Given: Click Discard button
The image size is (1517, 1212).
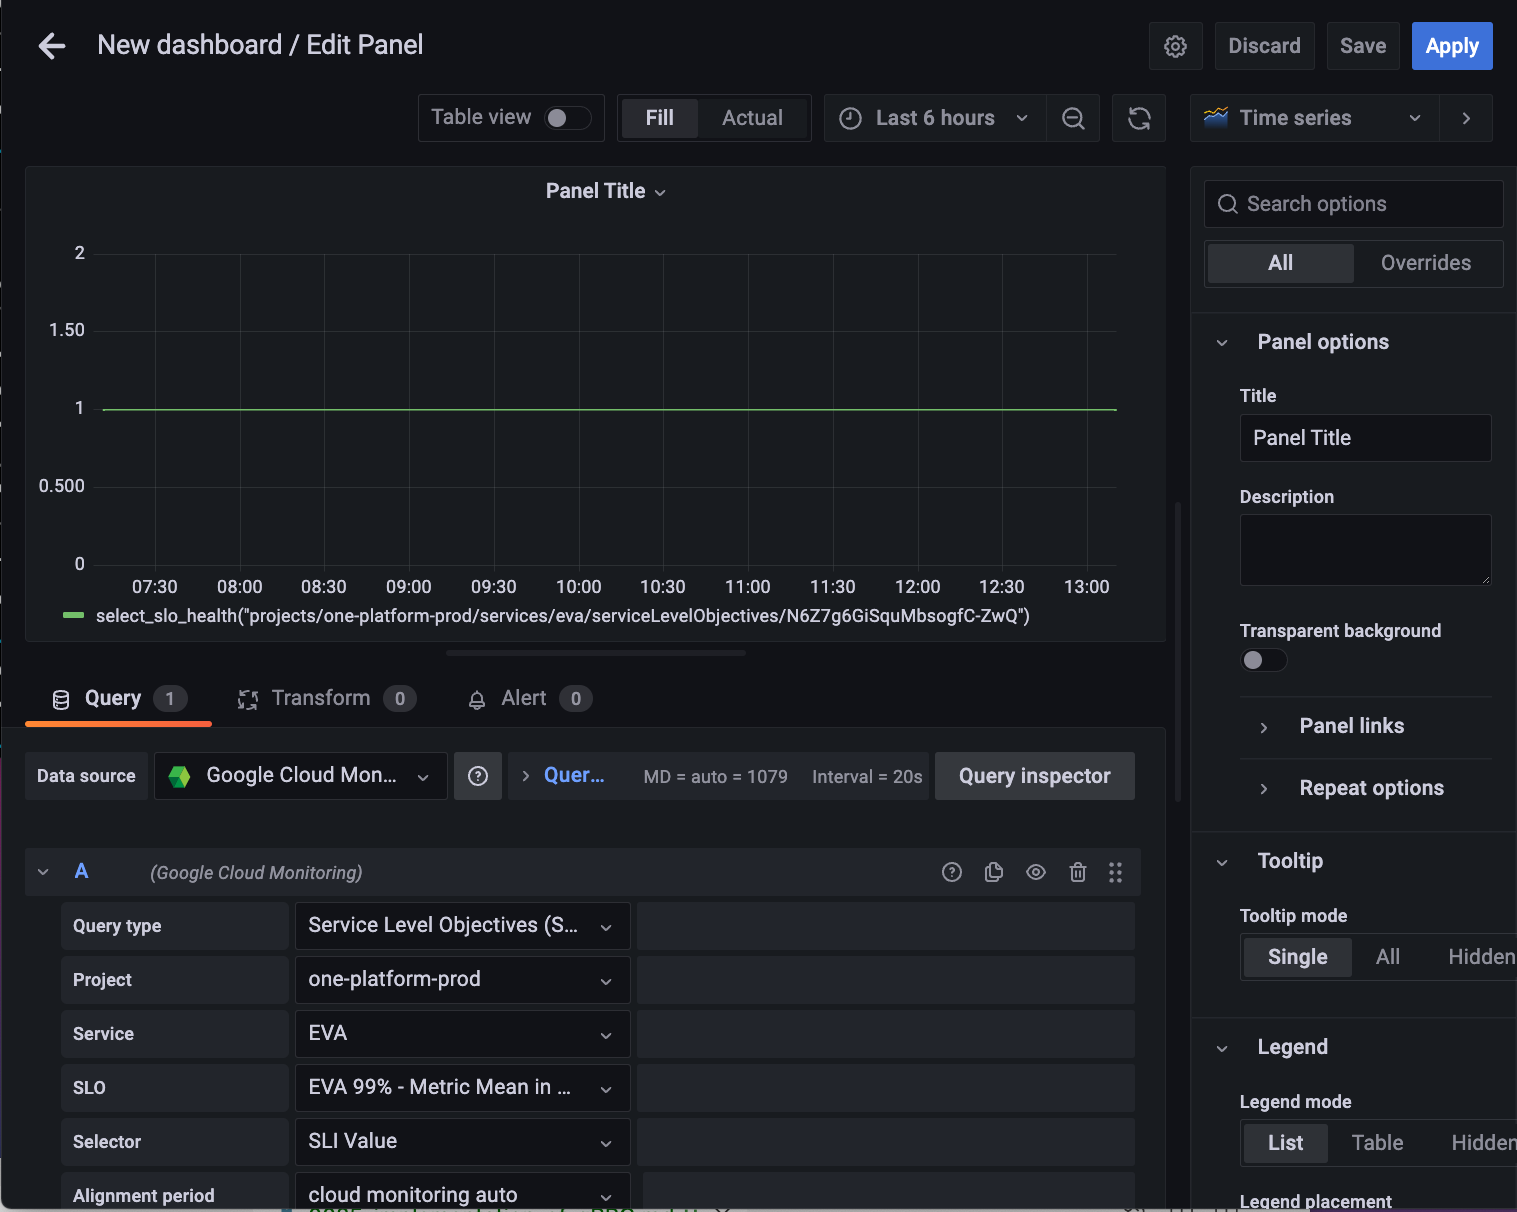Looking at the screenshot, I should pyautogui.click(x=1264, y=46).
